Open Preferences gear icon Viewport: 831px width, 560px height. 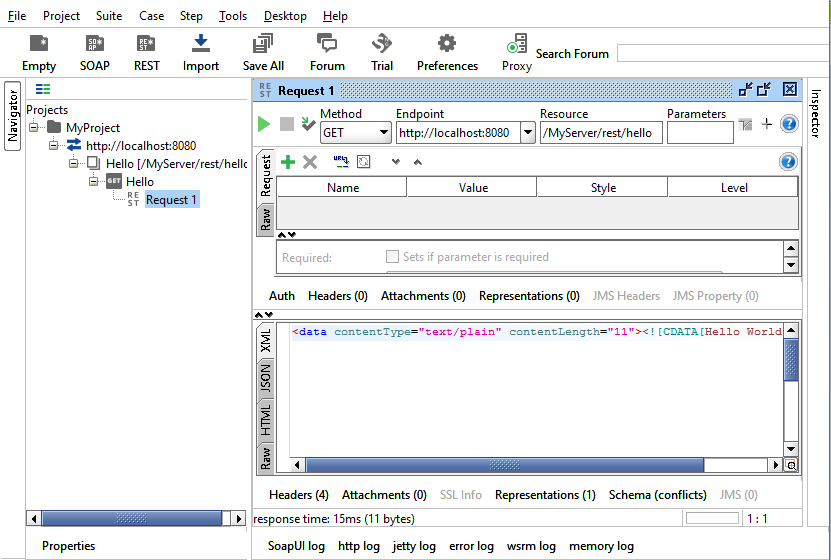click(447, 44)
